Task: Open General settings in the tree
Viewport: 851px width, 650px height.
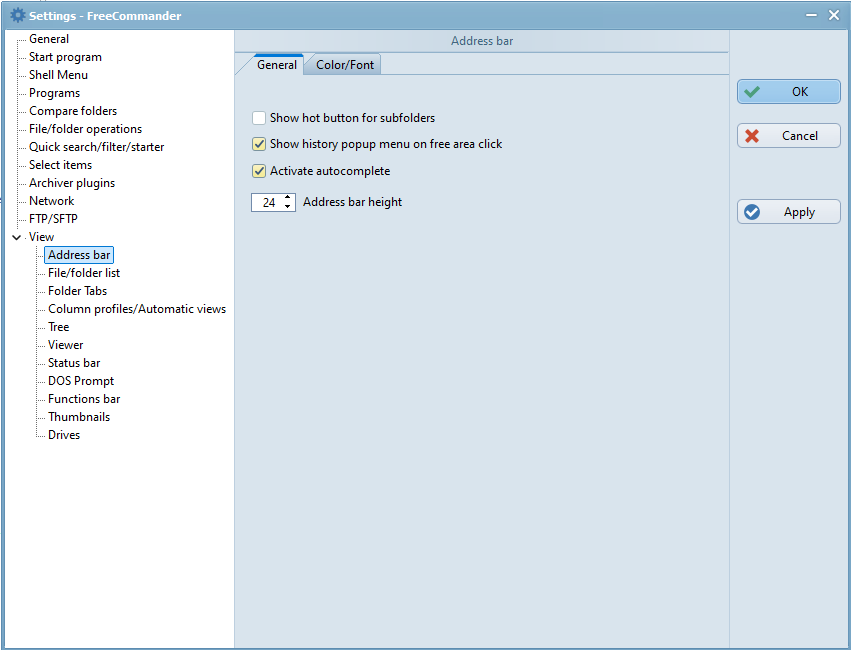Action: click(x=49, y=39)
